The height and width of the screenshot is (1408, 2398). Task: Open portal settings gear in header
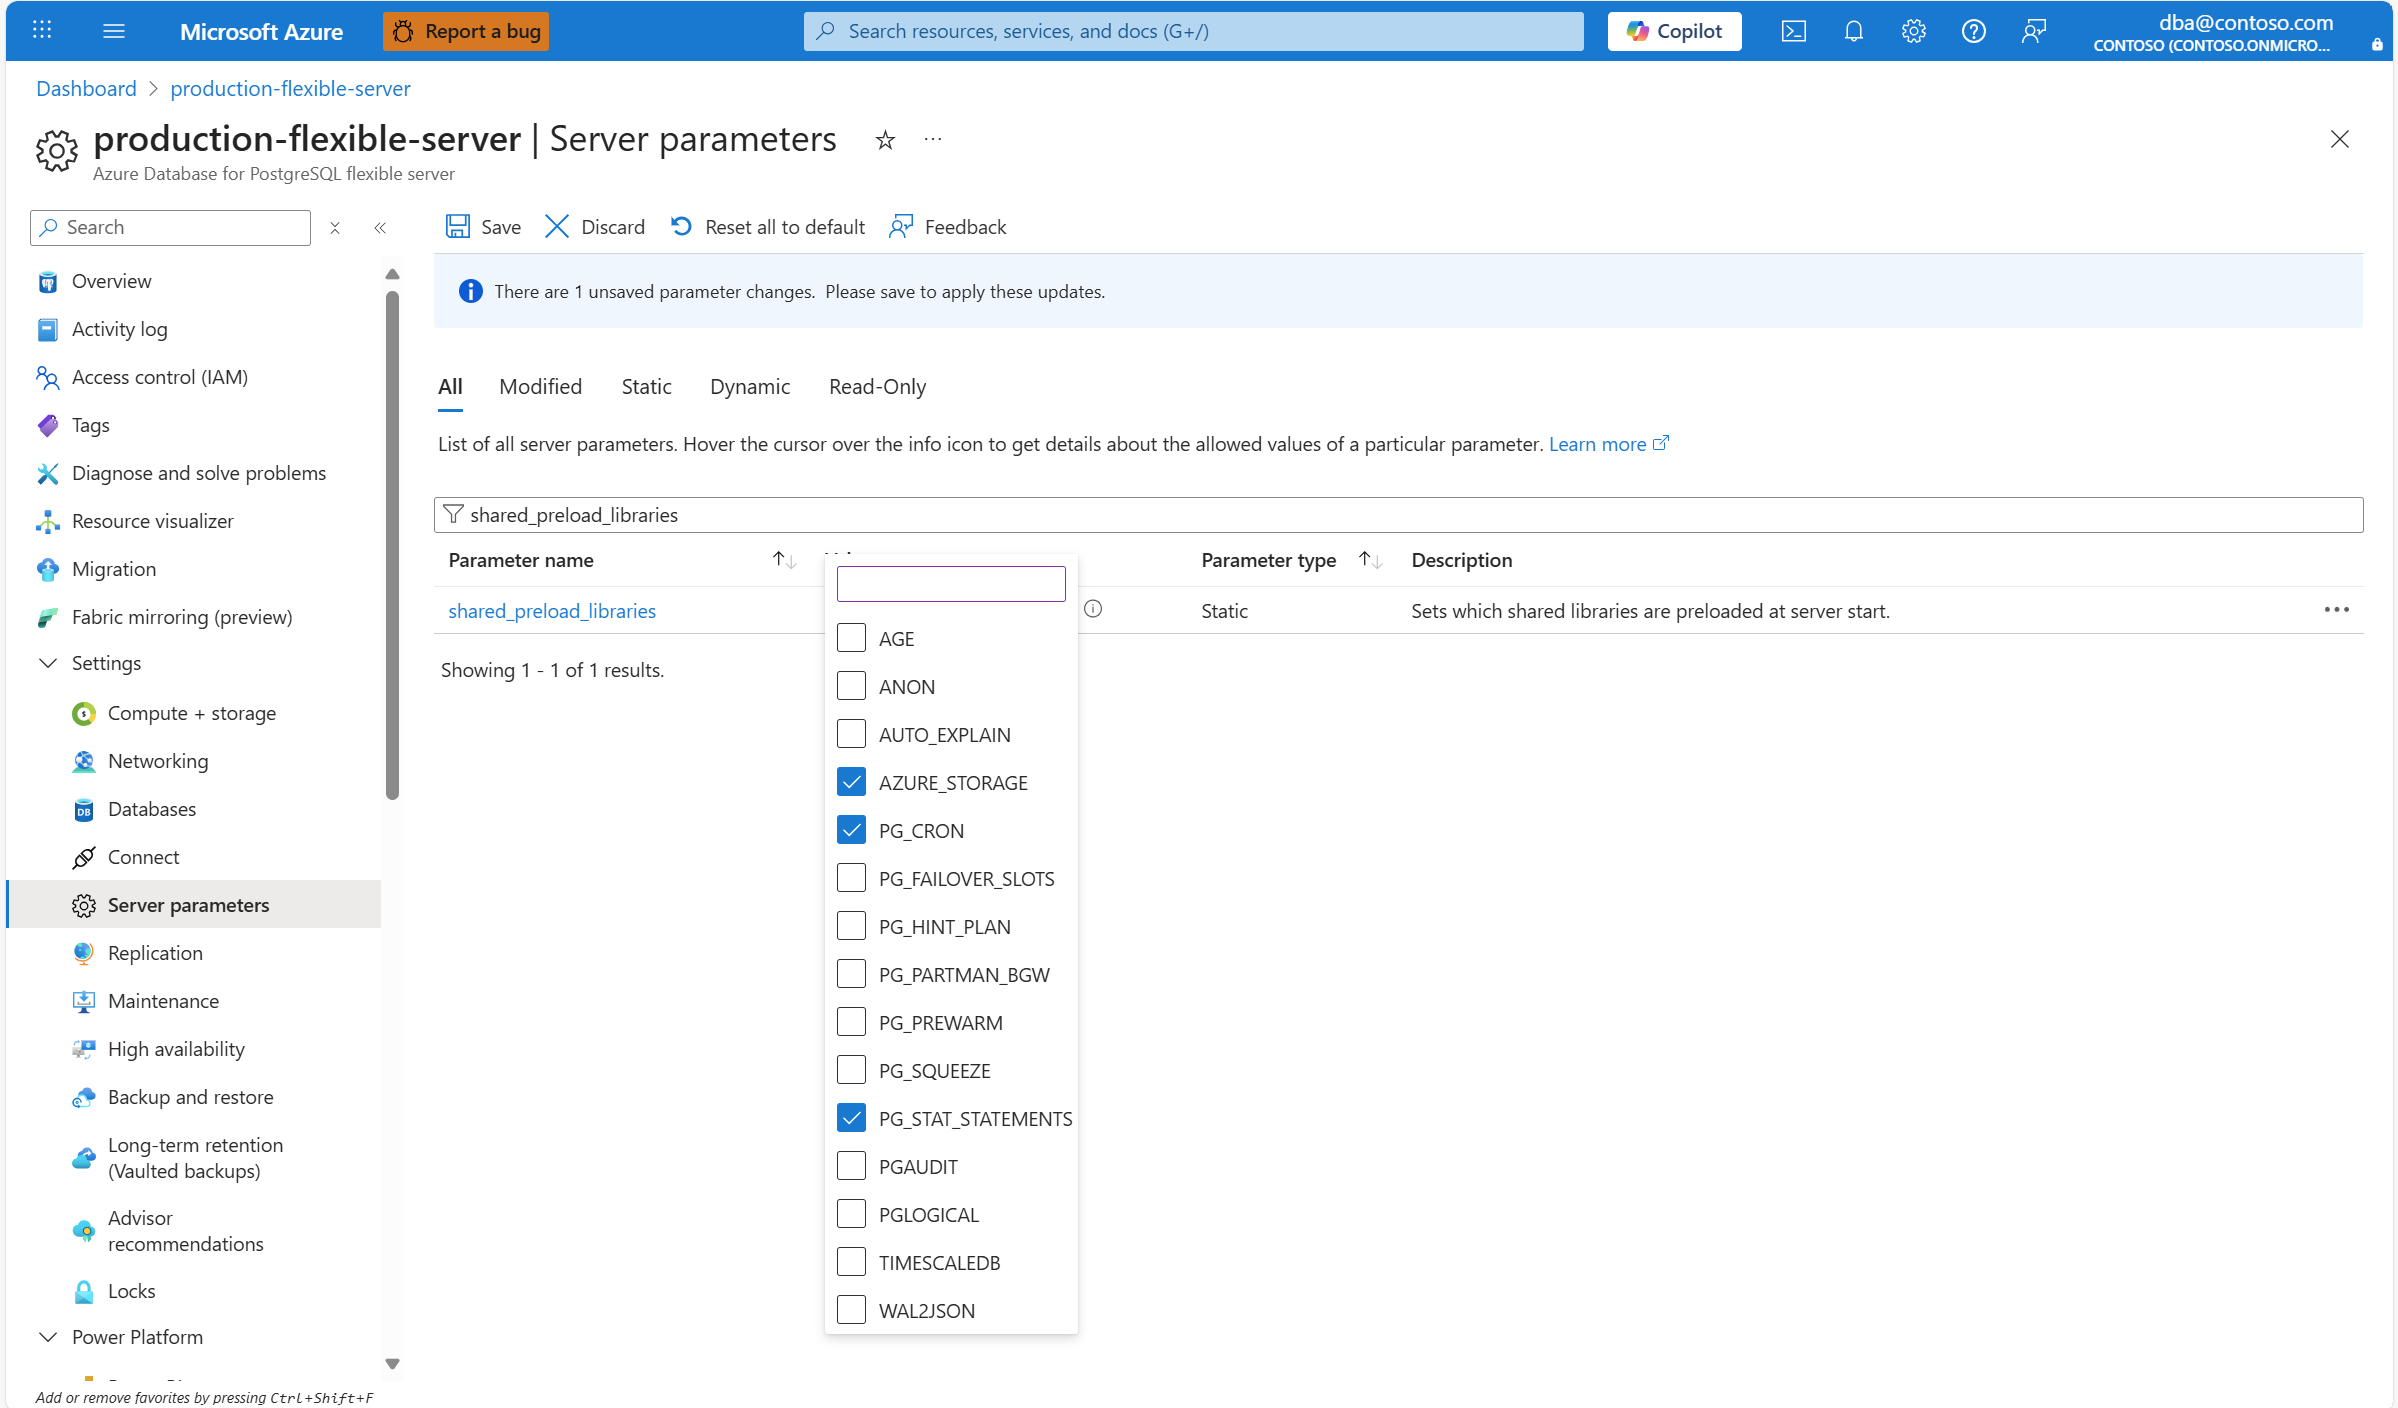pos(1913,31)
